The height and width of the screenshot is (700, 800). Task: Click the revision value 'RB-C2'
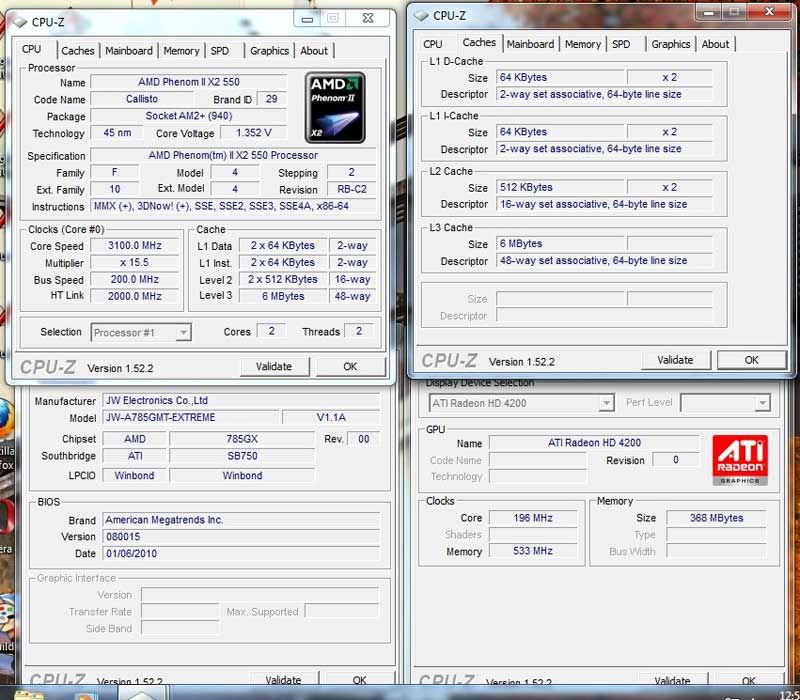click(352, 189)
